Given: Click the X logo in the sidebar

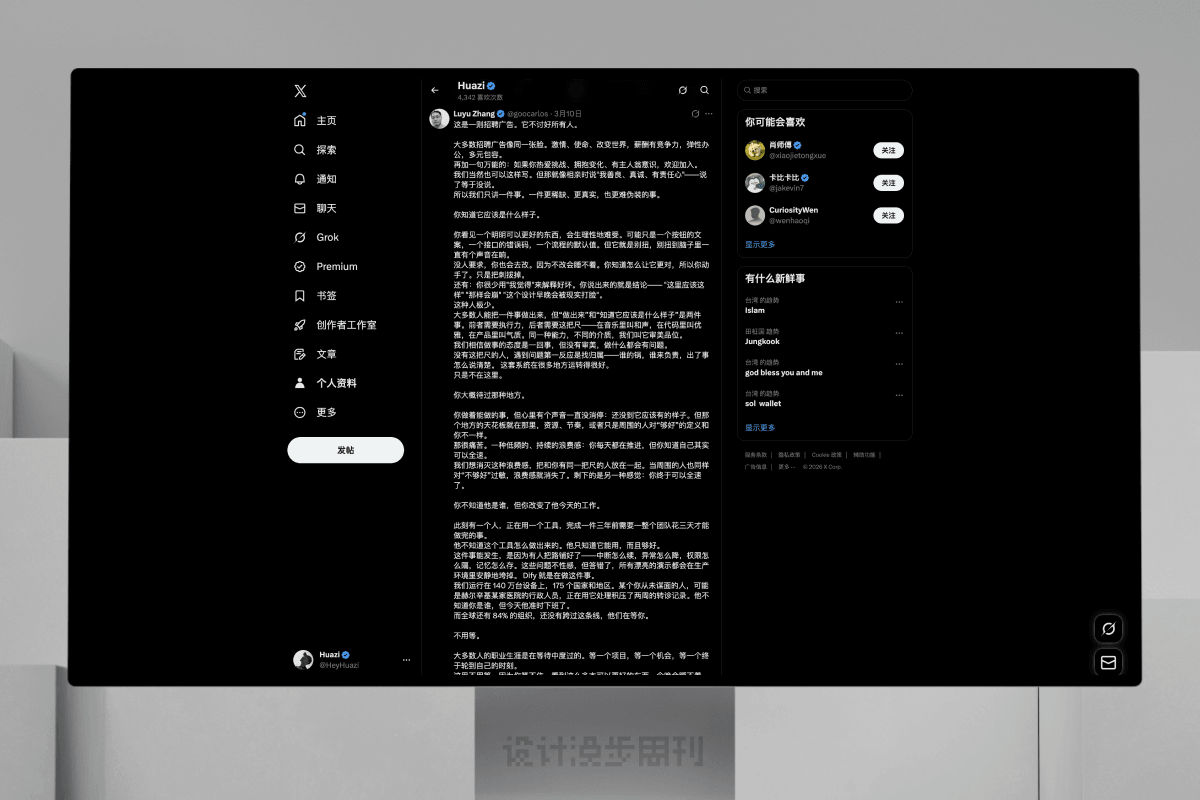Looking at the screenshot, I should 300,91.
